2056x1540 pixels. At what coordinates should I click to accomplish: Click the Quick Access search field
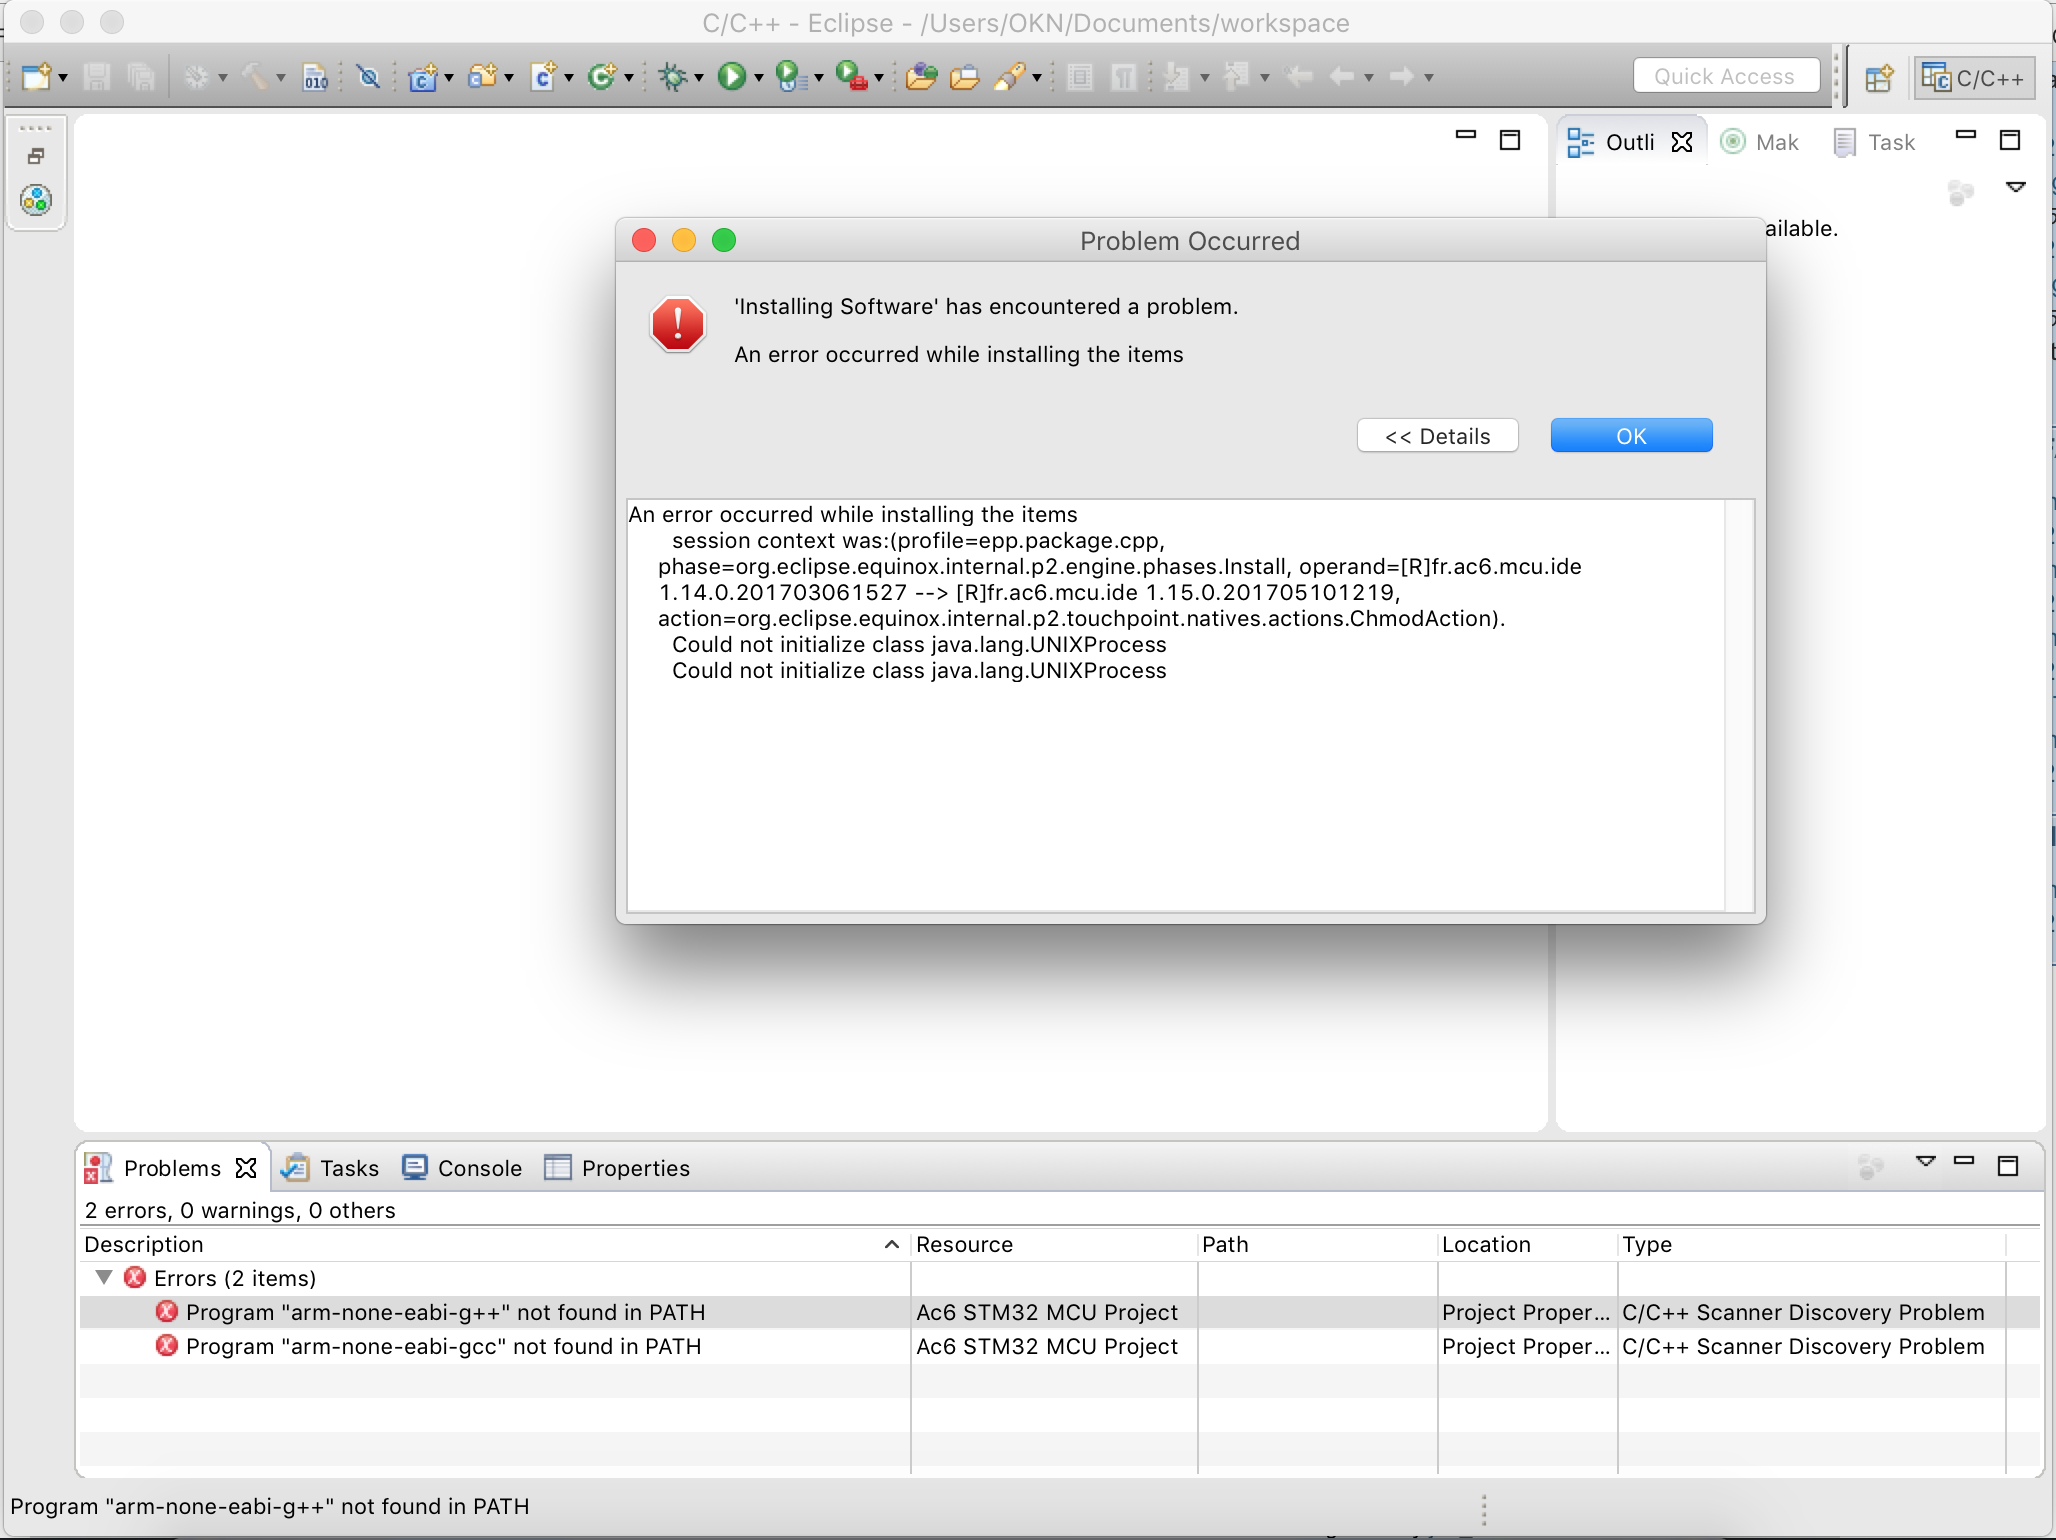click(1725, 76)
